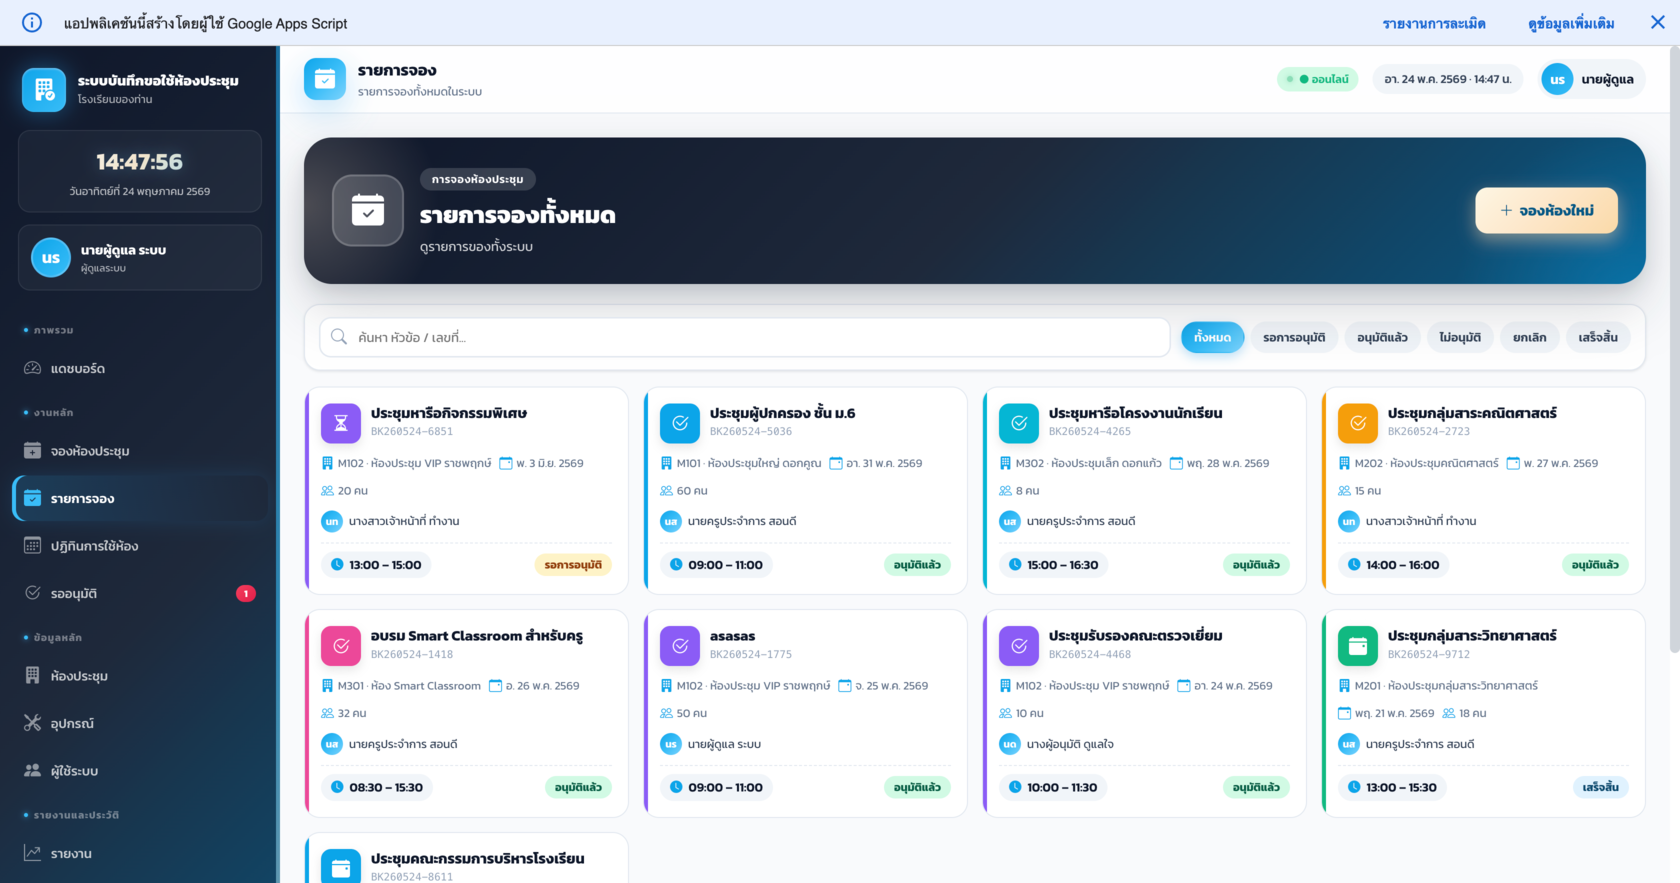The image size is (1680, 883).
Task: Click the page vertical scrollbar
Action: point(1674,352)
